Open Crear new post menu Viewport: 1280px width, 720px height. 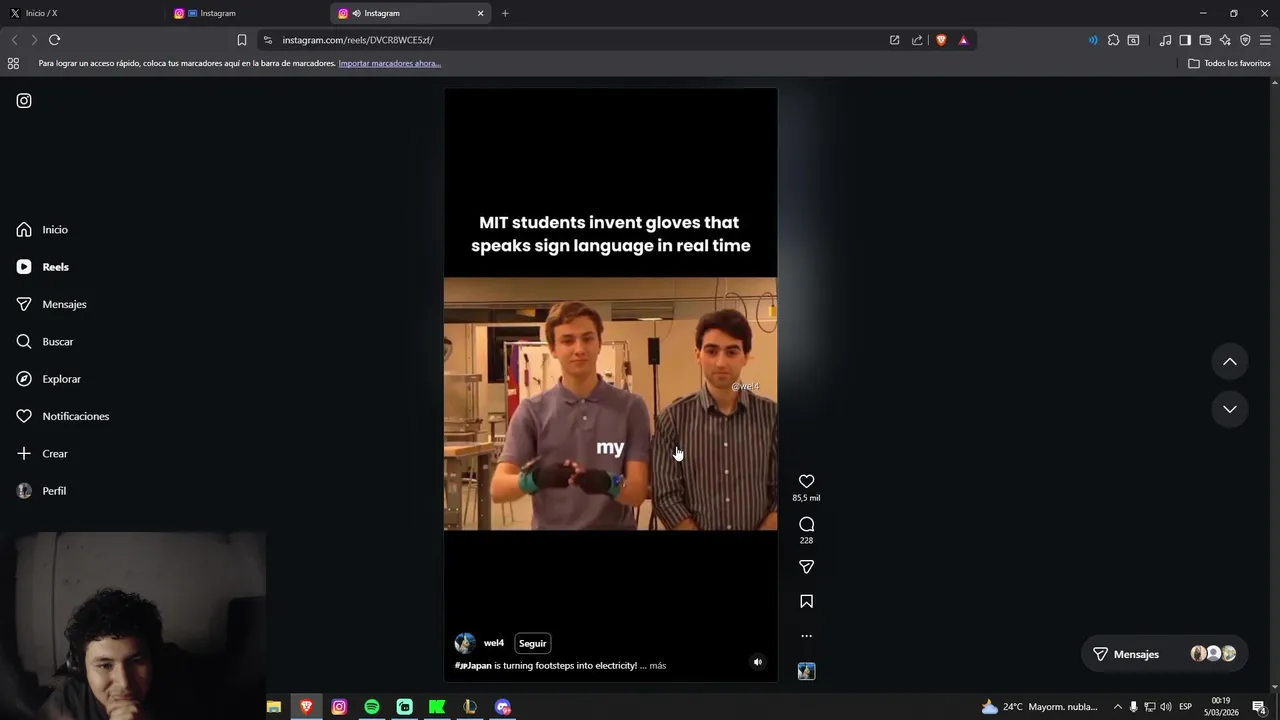pyautogui.click(x=42, y=454)
